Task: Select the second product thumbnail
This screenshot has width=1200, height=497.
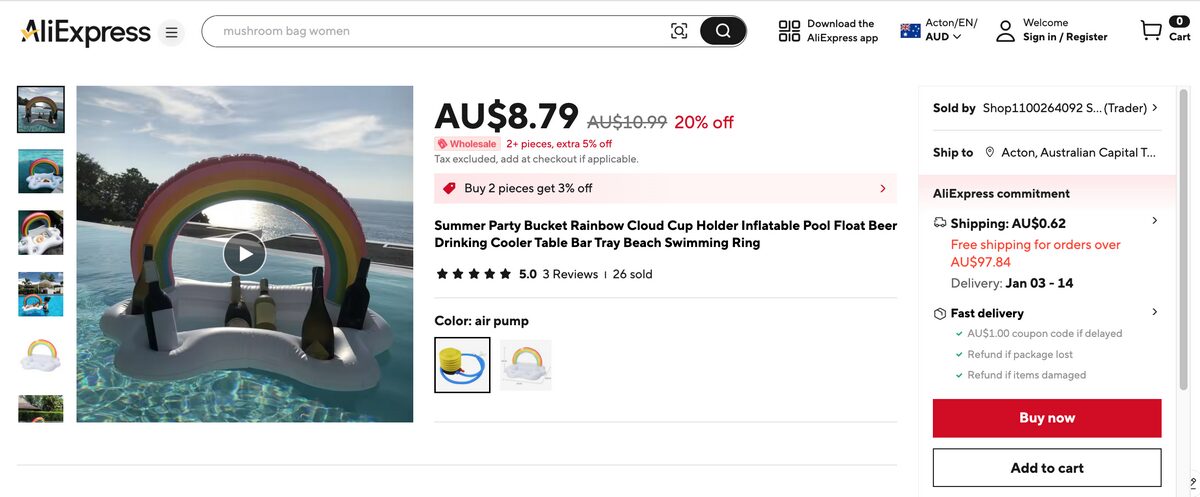Action: 41,171
